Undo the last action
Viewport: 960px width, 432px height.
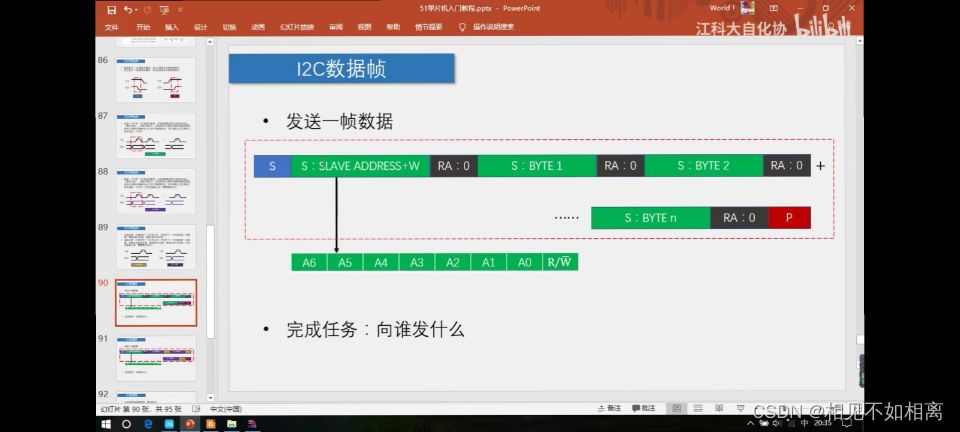point(127,10)
